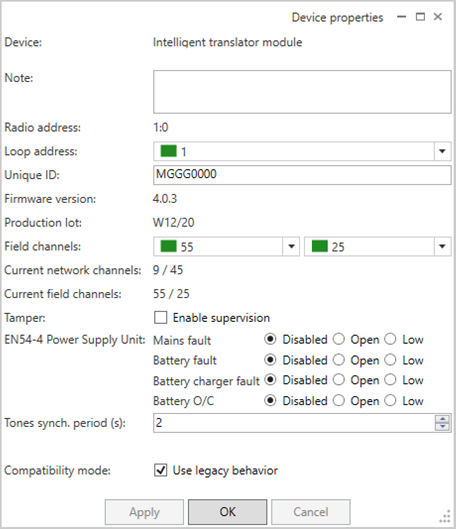
Task: Click the production lot value W12/20
Action: (174, 223)
